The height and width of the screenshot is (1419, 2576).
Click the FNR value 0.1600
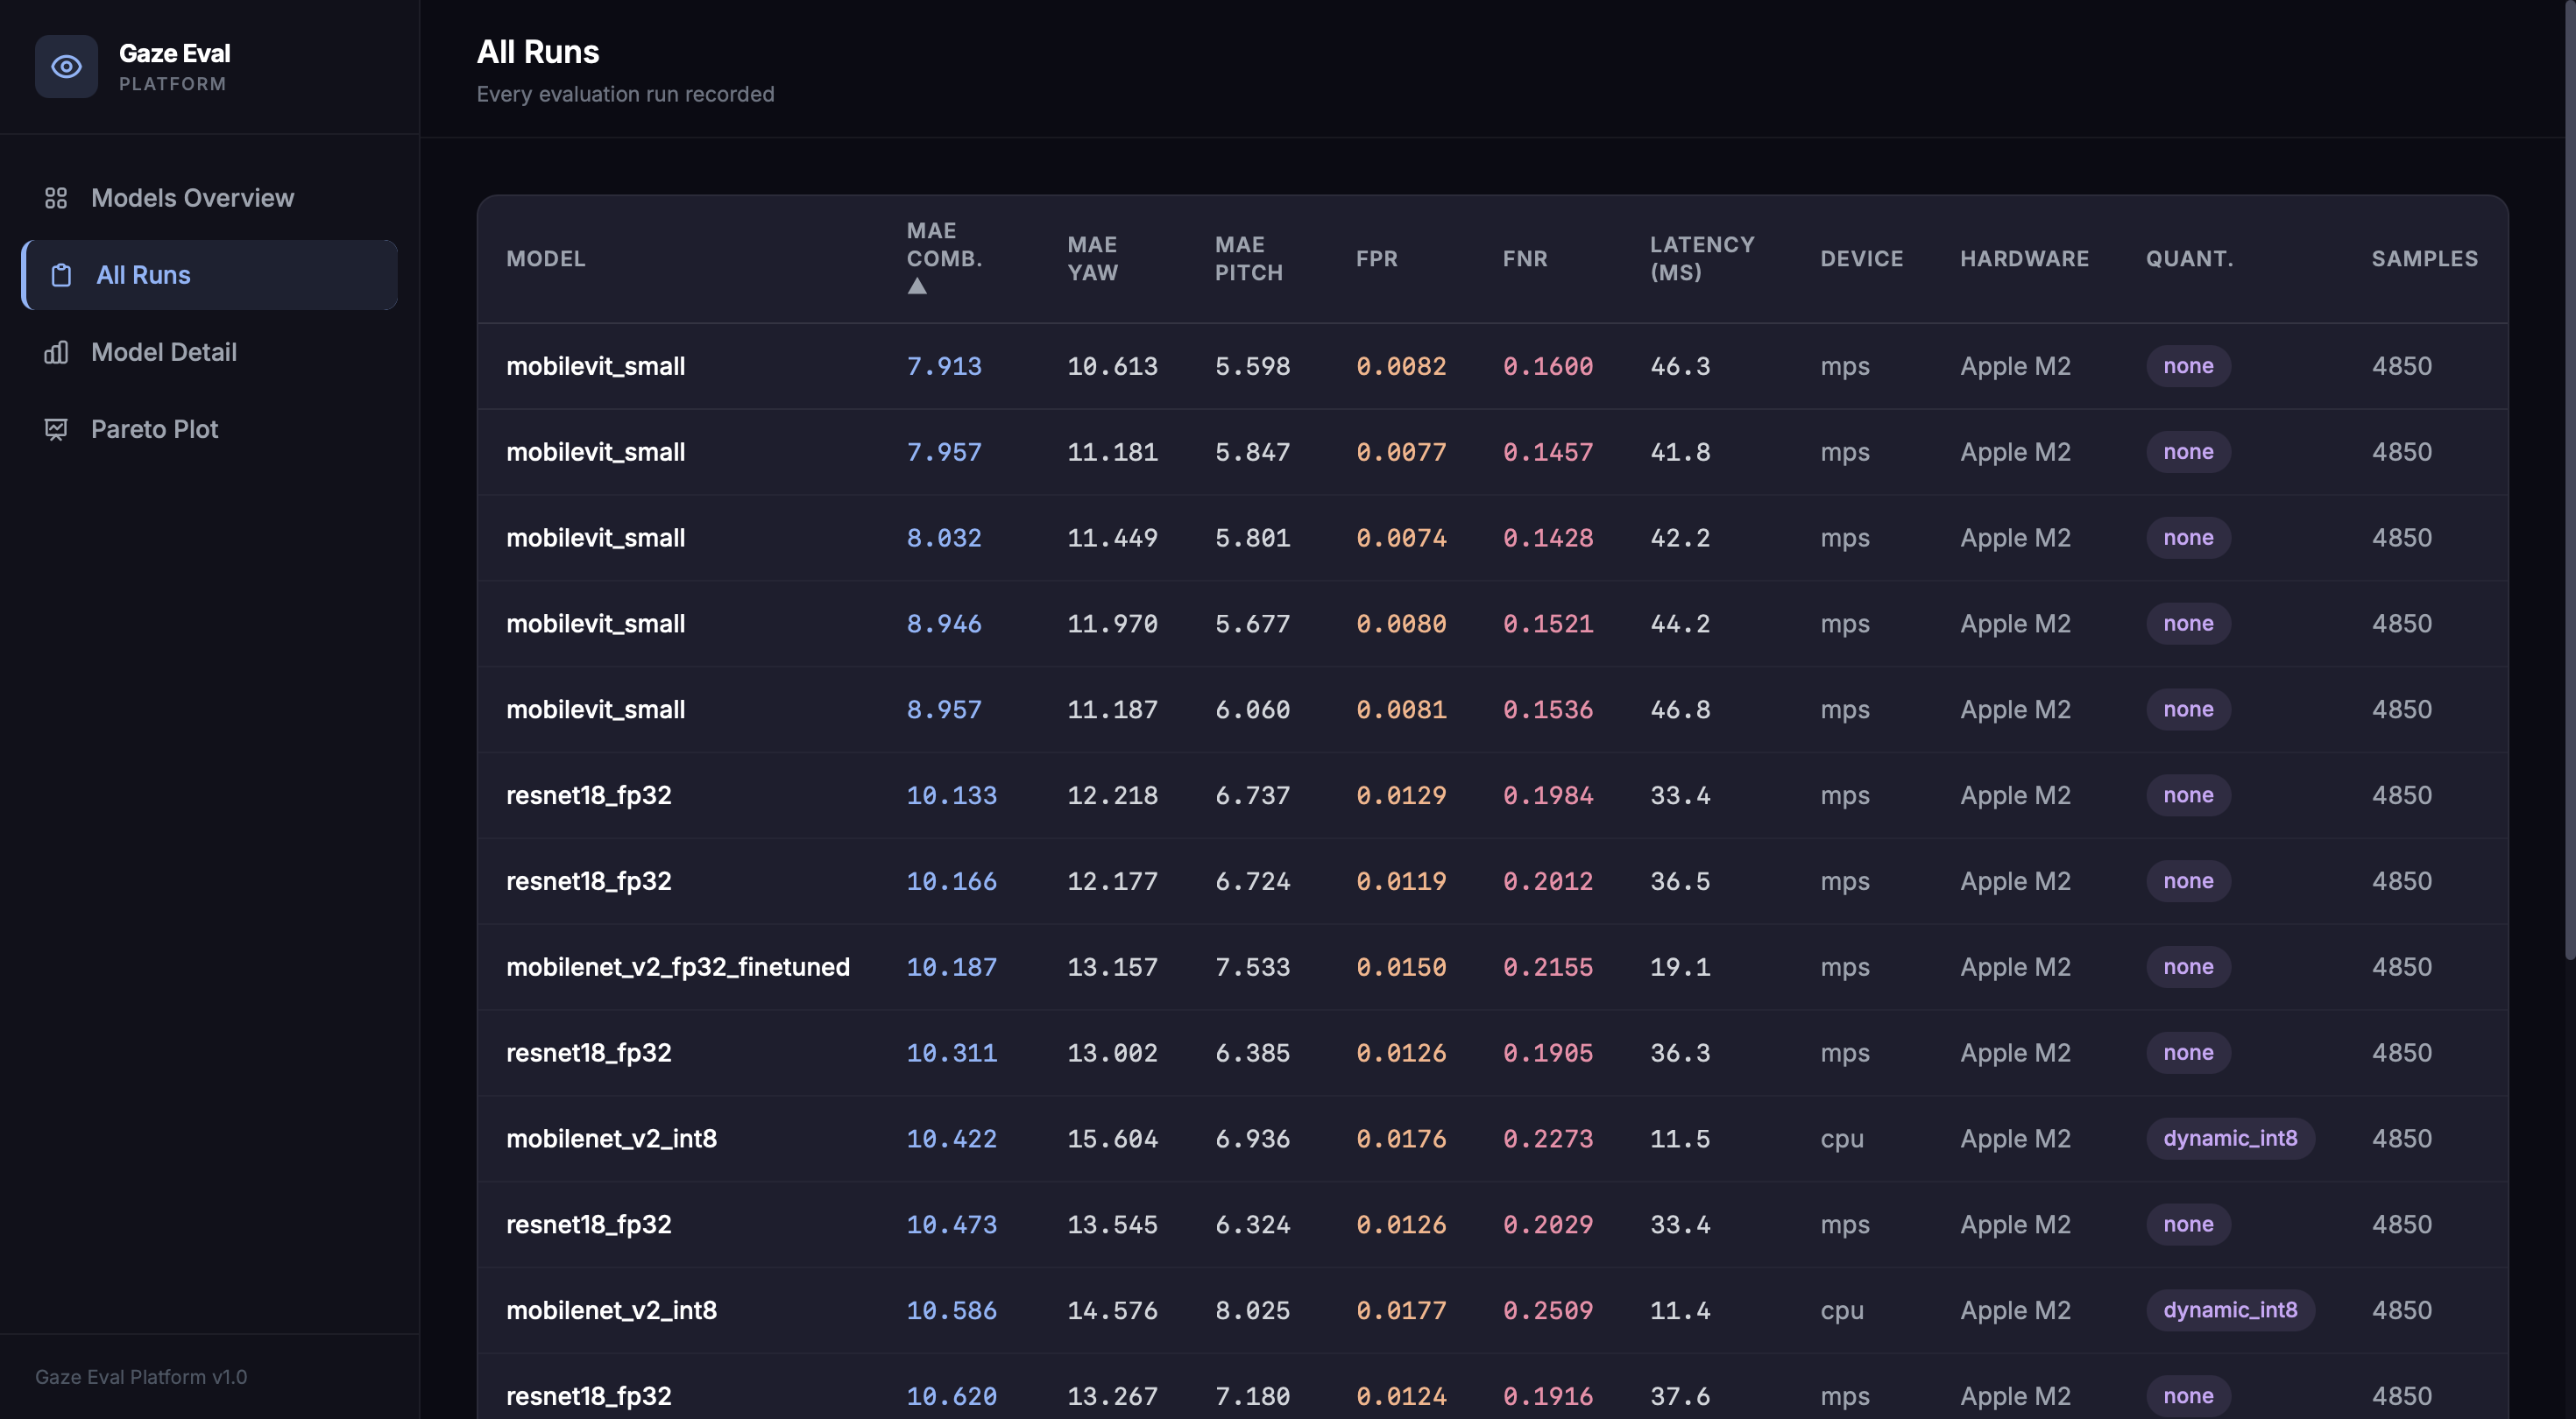[1548, 367]
